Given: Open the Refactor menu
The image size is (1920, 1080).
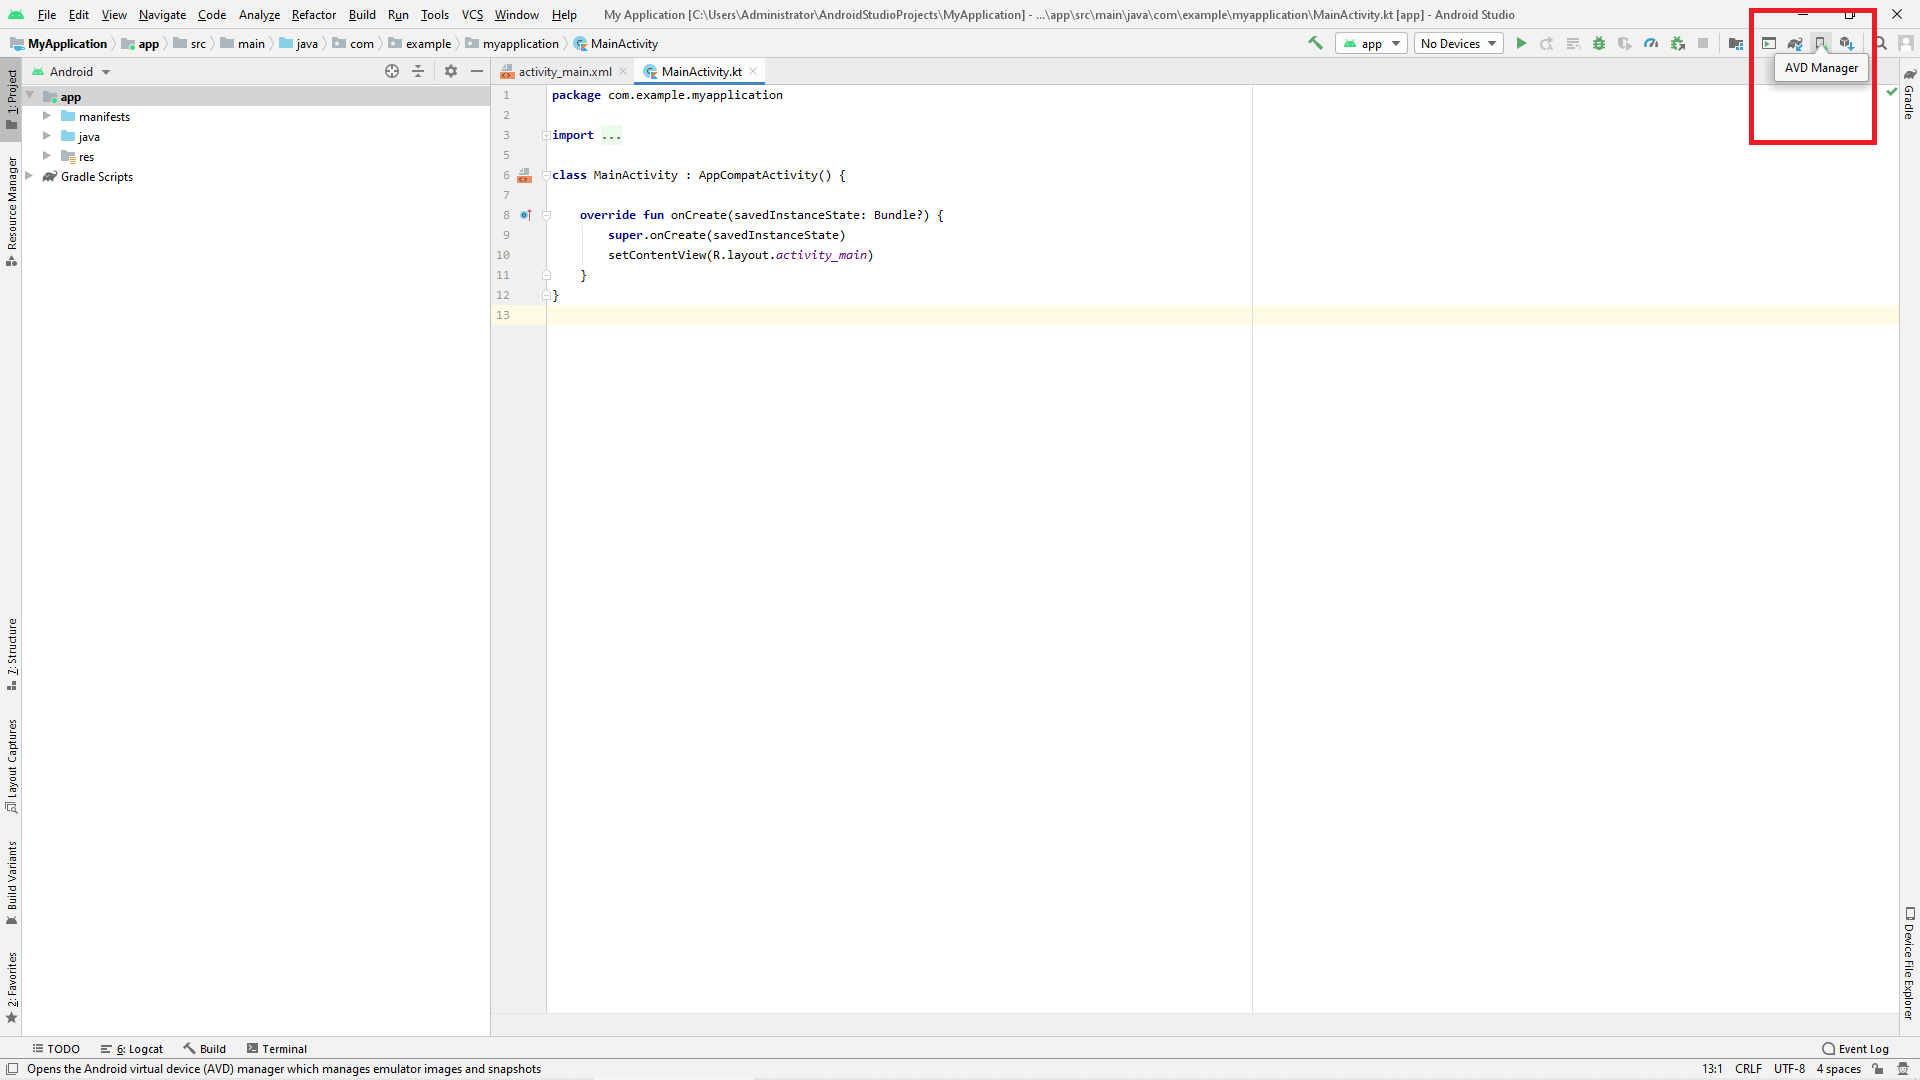Looking at the screenshot, I should tap(313, 15).
